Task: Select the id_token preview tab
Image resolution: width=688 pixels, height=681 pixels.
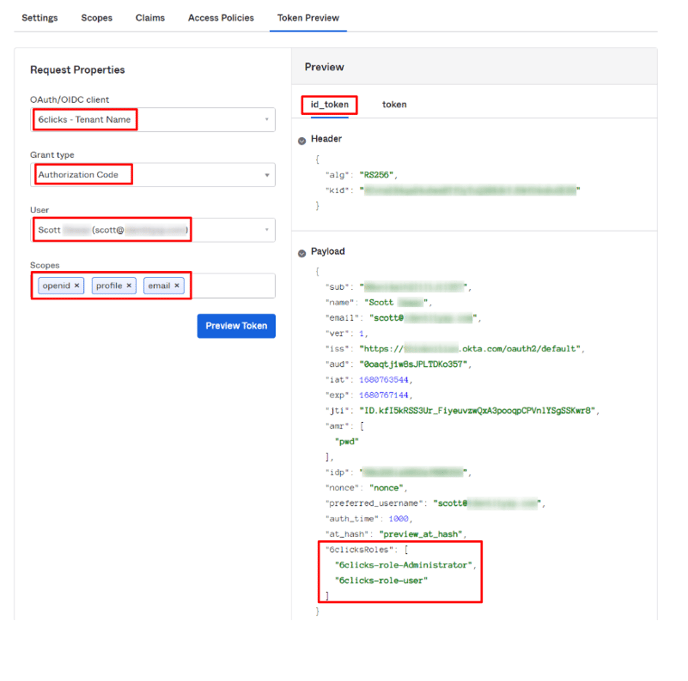Action: [x=330, y=104]
